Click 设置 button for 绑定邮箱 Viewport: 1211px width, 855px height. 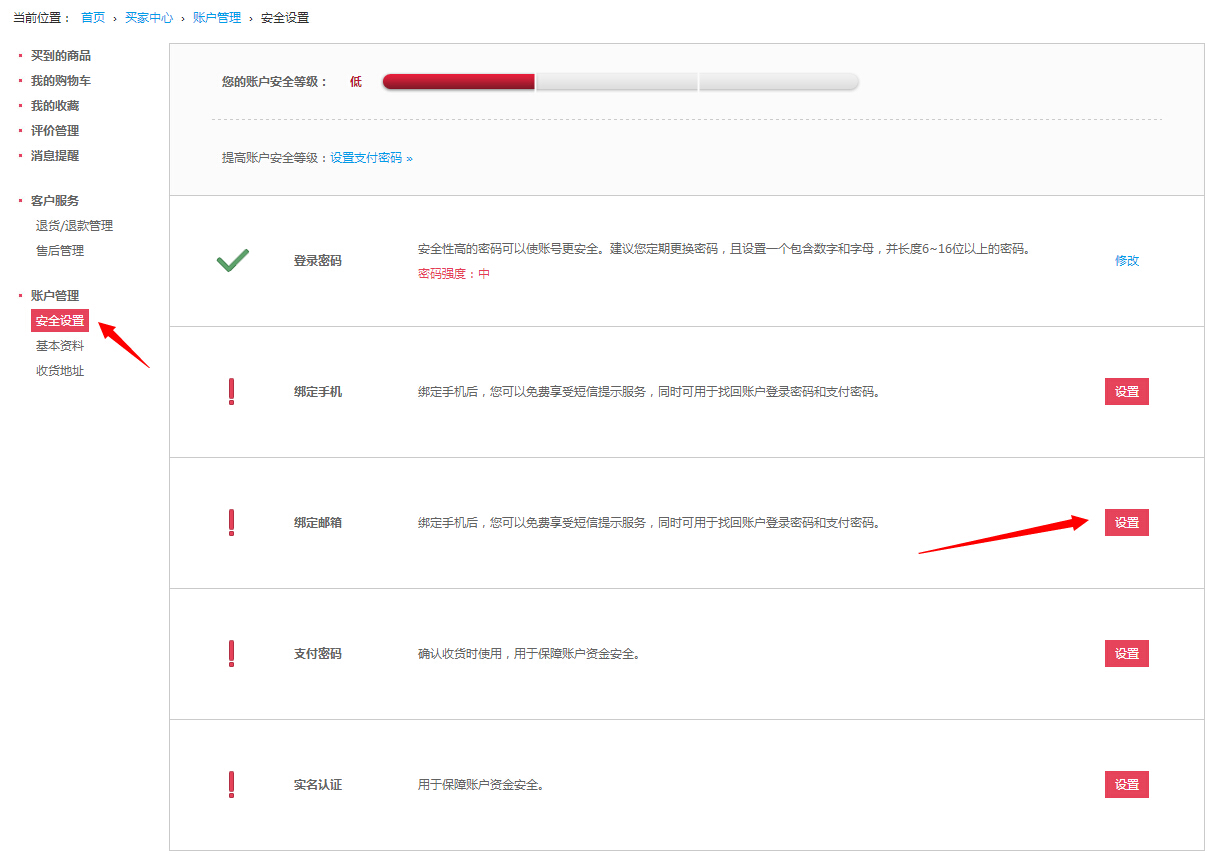click(1127, 523)
